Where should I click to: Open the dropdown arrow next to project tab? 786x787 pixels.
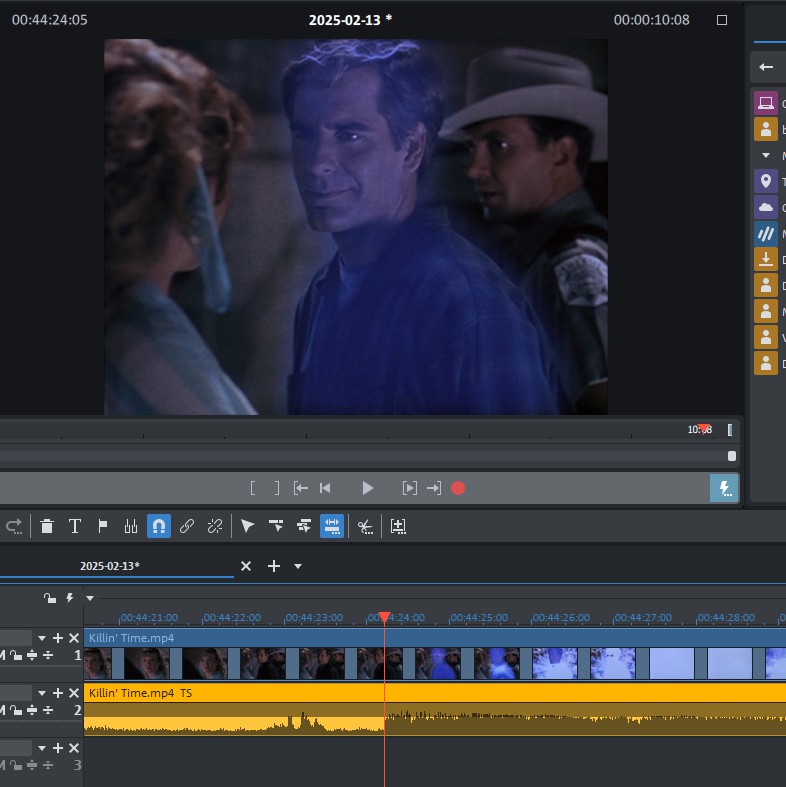click(298, 566)
